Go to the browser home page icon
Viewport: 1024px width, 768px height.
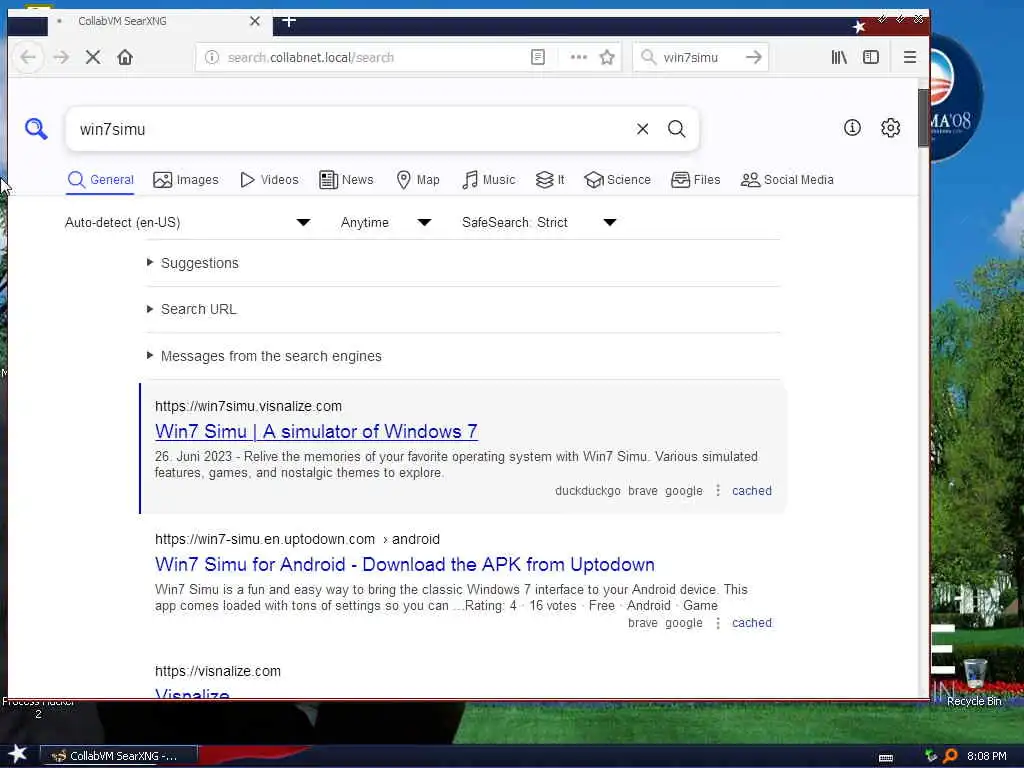[x=125, y=57]
